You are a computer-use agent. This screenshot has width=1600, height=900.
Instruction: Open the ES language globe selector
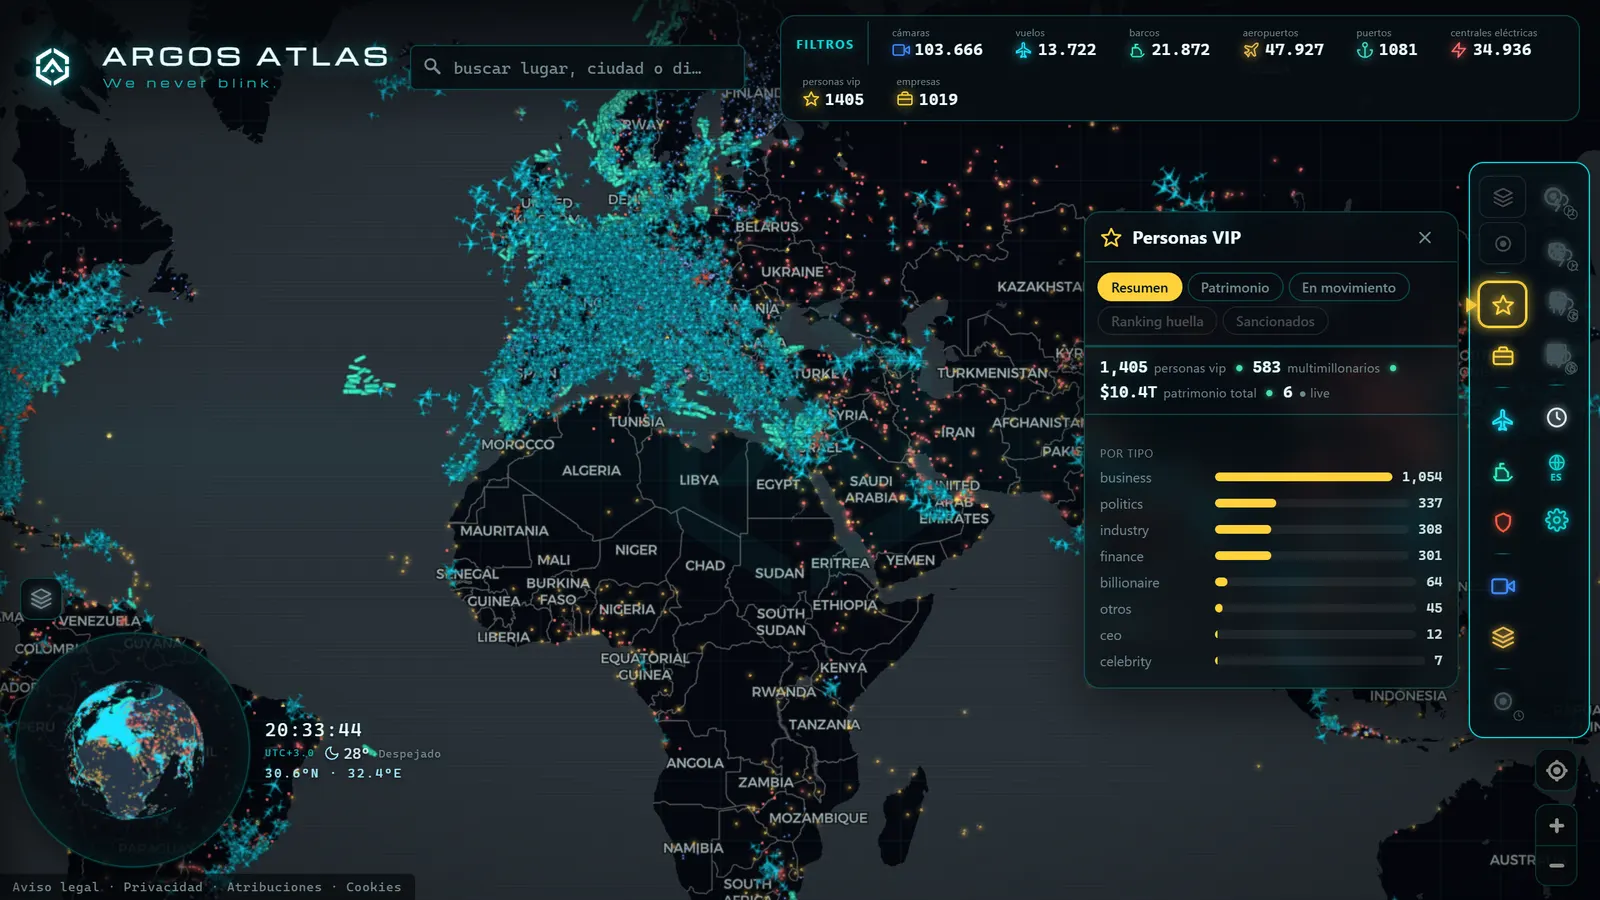tap(1556, 467)
